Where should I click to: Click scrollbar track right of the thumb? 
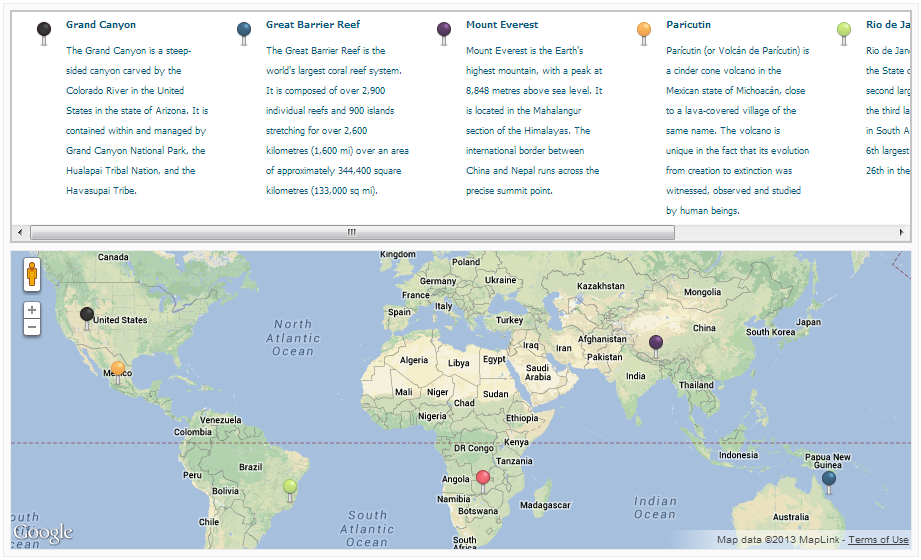point(784,232)
